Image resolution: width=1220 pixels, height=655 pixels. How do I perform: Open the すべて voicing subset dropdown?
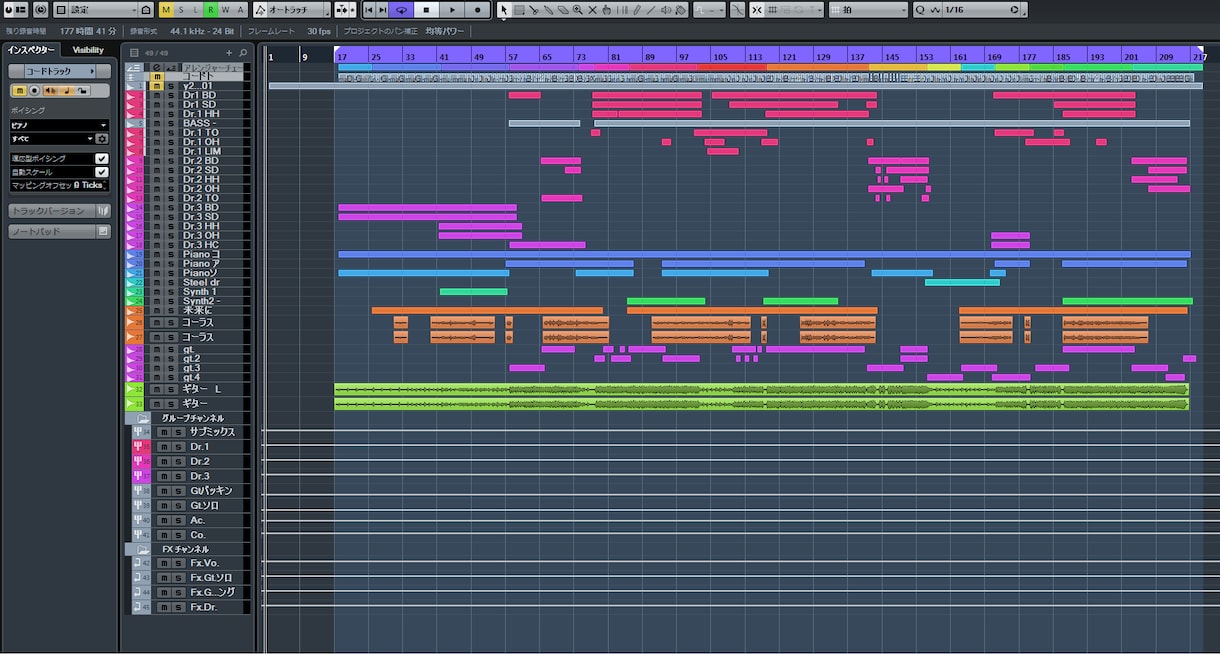[52, 138]
